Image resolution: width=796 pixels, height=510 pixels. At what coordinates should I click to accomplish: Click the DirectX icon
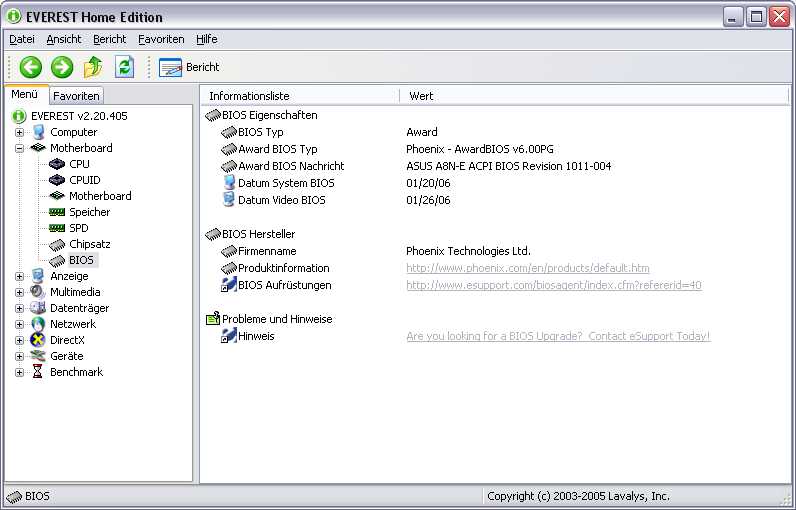(x=38, y=340)
